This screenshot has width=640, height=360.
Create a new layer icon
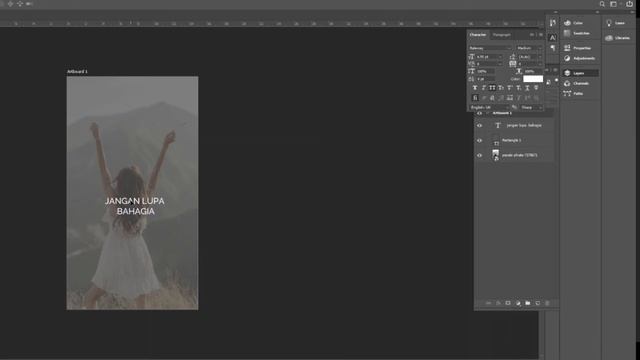[x=538, y=303]
